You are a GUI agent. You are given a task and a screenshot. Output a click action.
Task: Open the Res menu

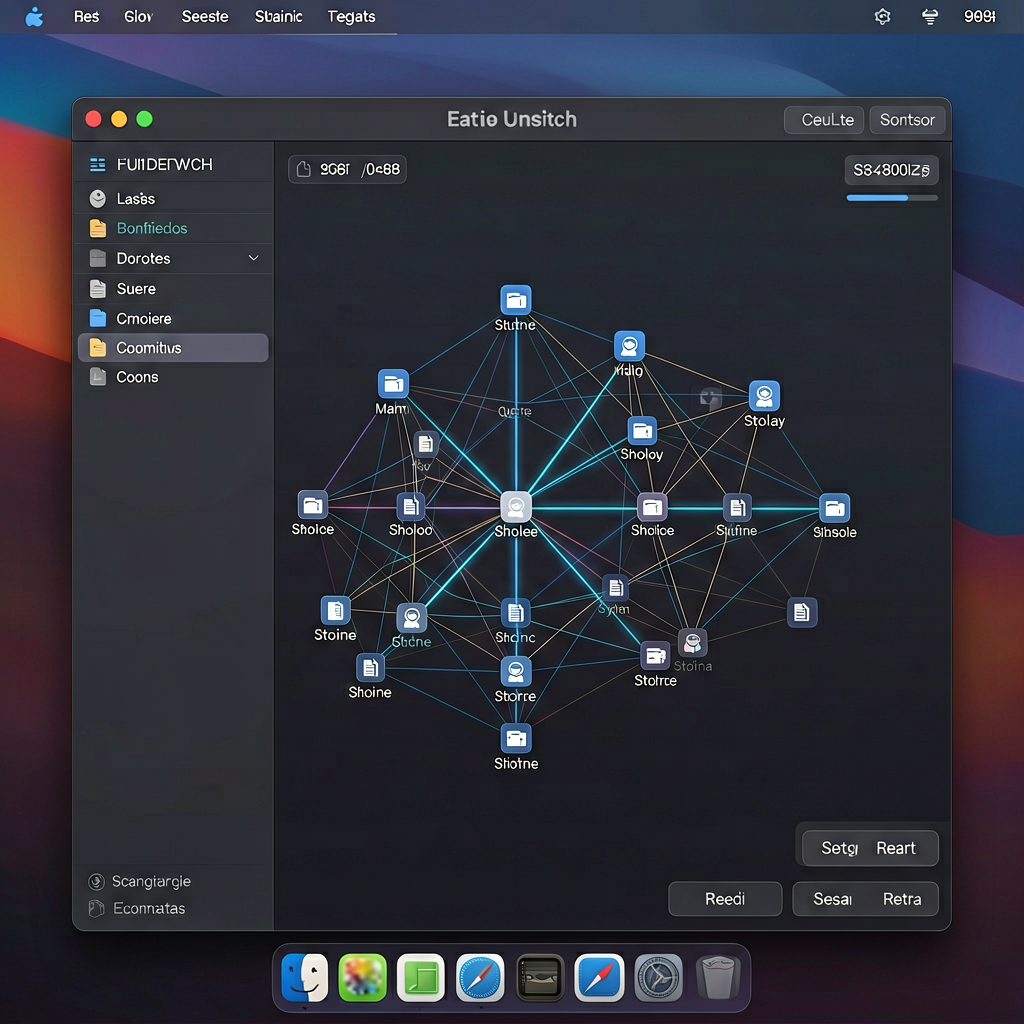86,16
